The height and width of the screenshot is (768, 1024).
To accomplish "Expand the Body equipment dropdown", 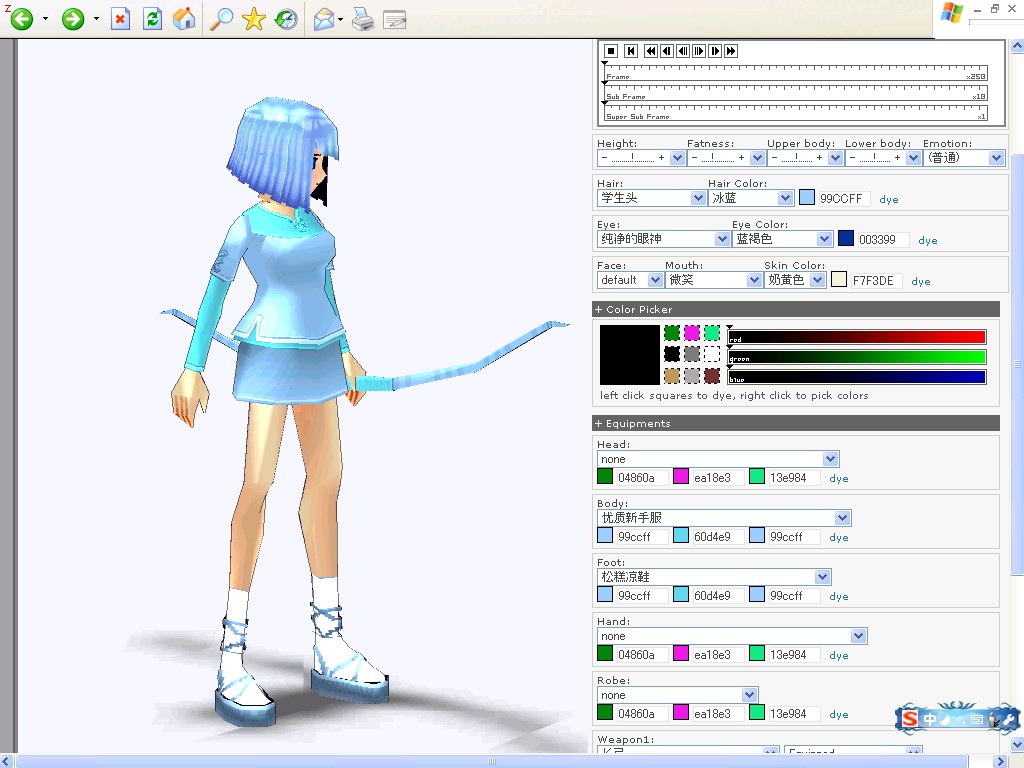I will click(724, 518).
